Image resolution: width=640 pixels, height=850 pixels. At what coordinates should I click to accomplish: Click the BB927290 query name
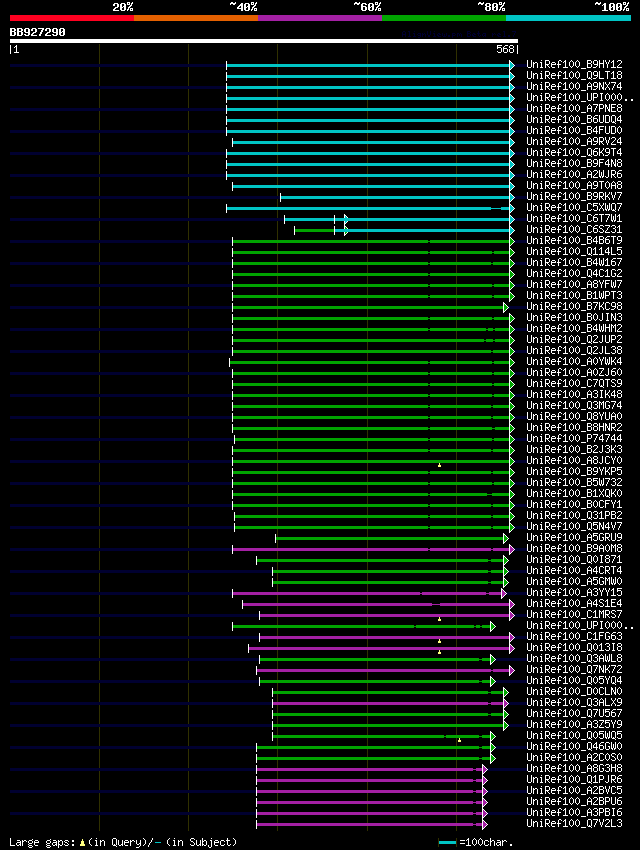click(x=37, y=33)
